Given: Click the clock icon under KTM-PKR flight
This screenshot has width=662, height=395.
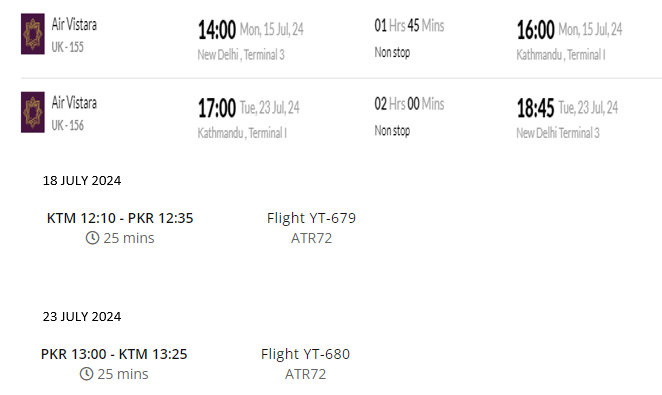Looking at the screenshot, I should pyautogui.click(x=92, y=238).
